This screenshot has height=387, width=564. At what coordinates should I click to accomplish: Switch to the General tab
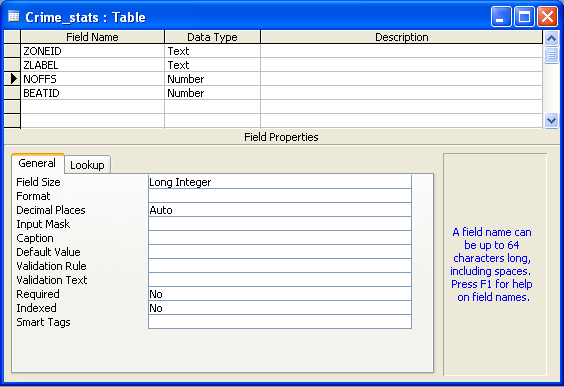pyautogui.click(x=37, y=163)
